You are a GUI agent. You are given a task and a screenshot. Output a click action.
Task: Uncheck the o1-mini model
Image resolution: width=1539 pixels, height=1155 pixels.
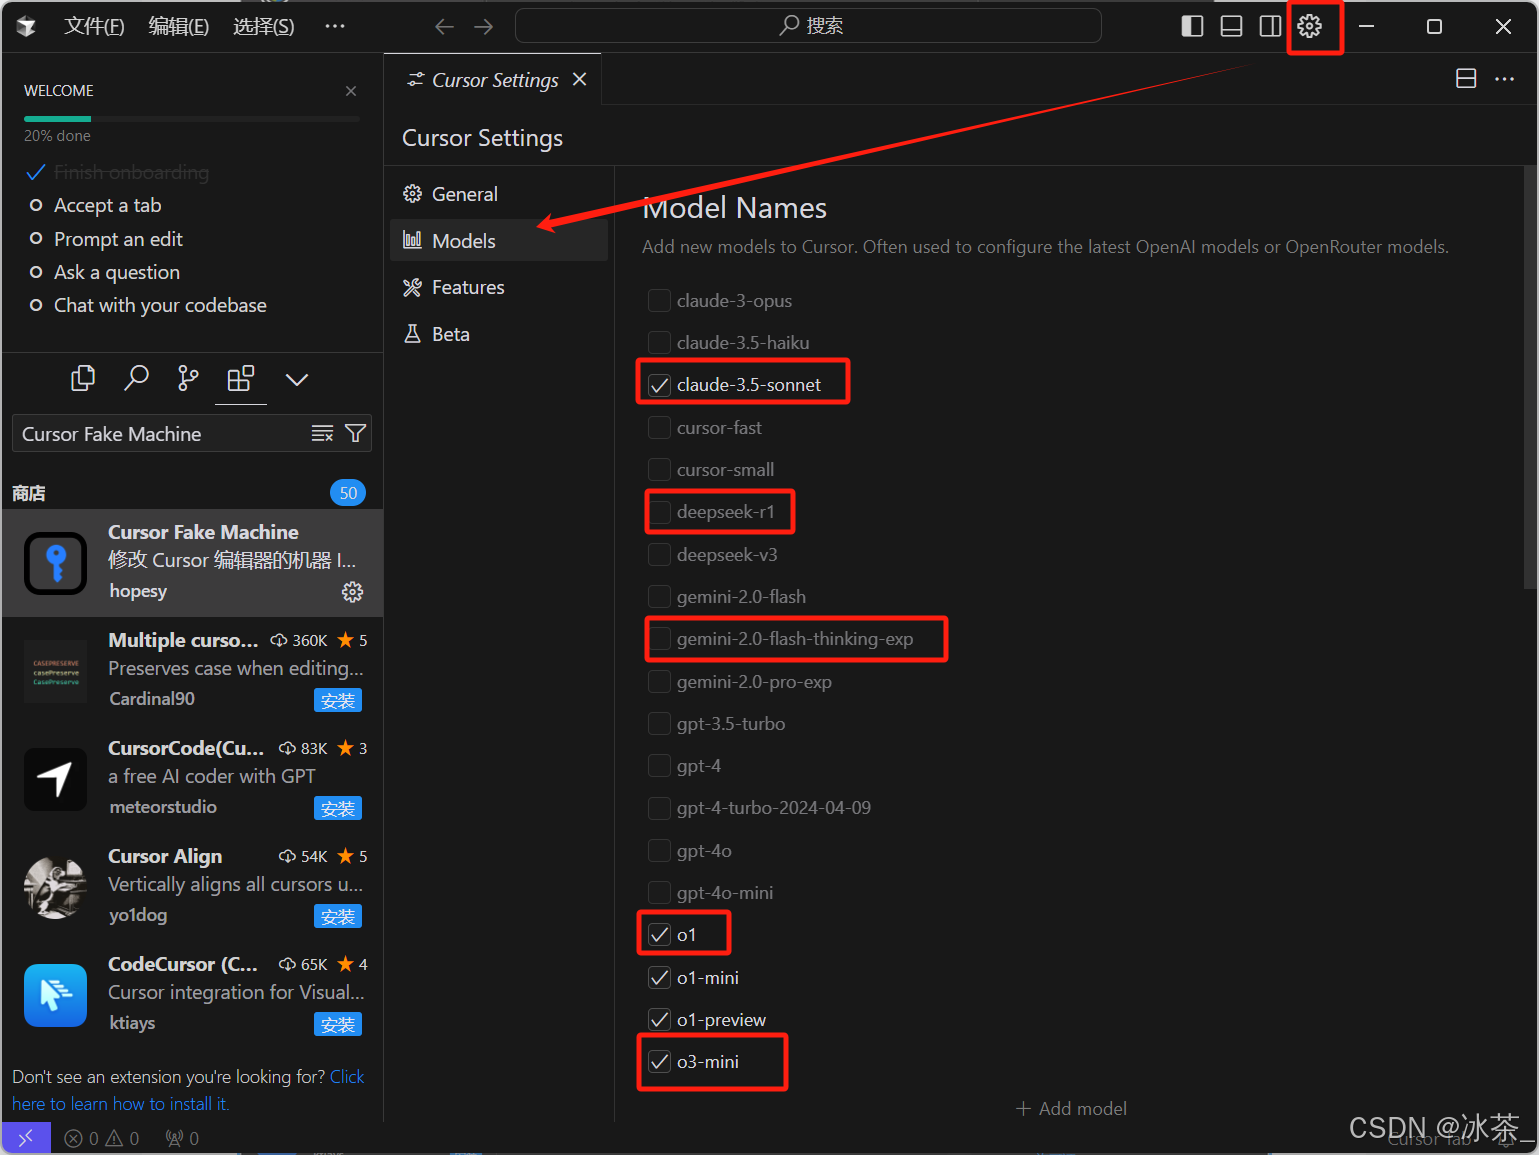(x=659, y=977)
